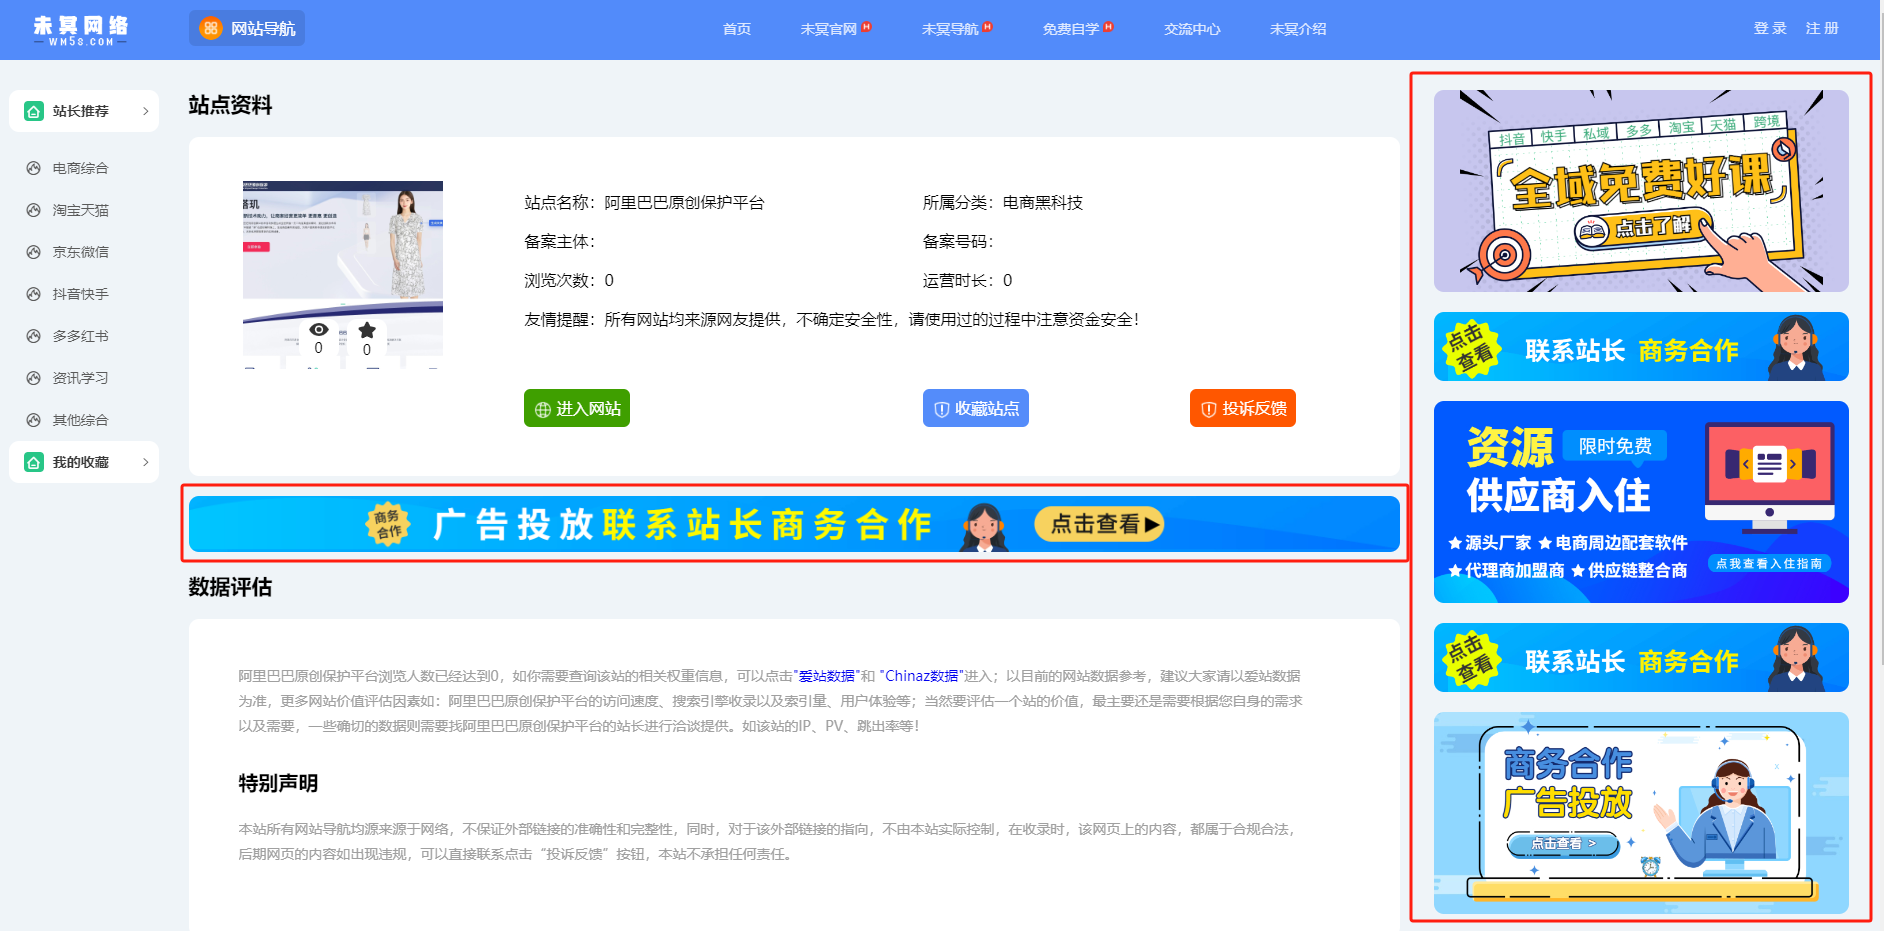Image resolution: width=1884 pixels, height=931 pixels.
Task: Click the eye view-count icon
Action: (x=319, y=330)
